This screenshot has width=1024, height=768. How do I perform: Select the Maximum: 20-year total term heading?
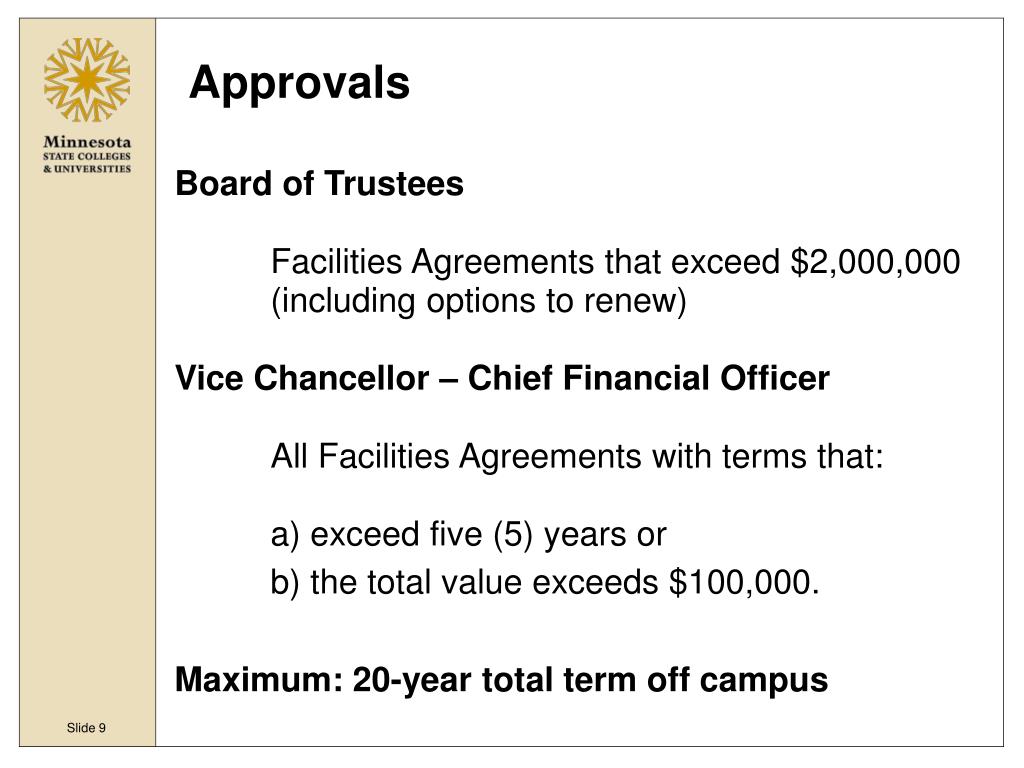point(502,680)
